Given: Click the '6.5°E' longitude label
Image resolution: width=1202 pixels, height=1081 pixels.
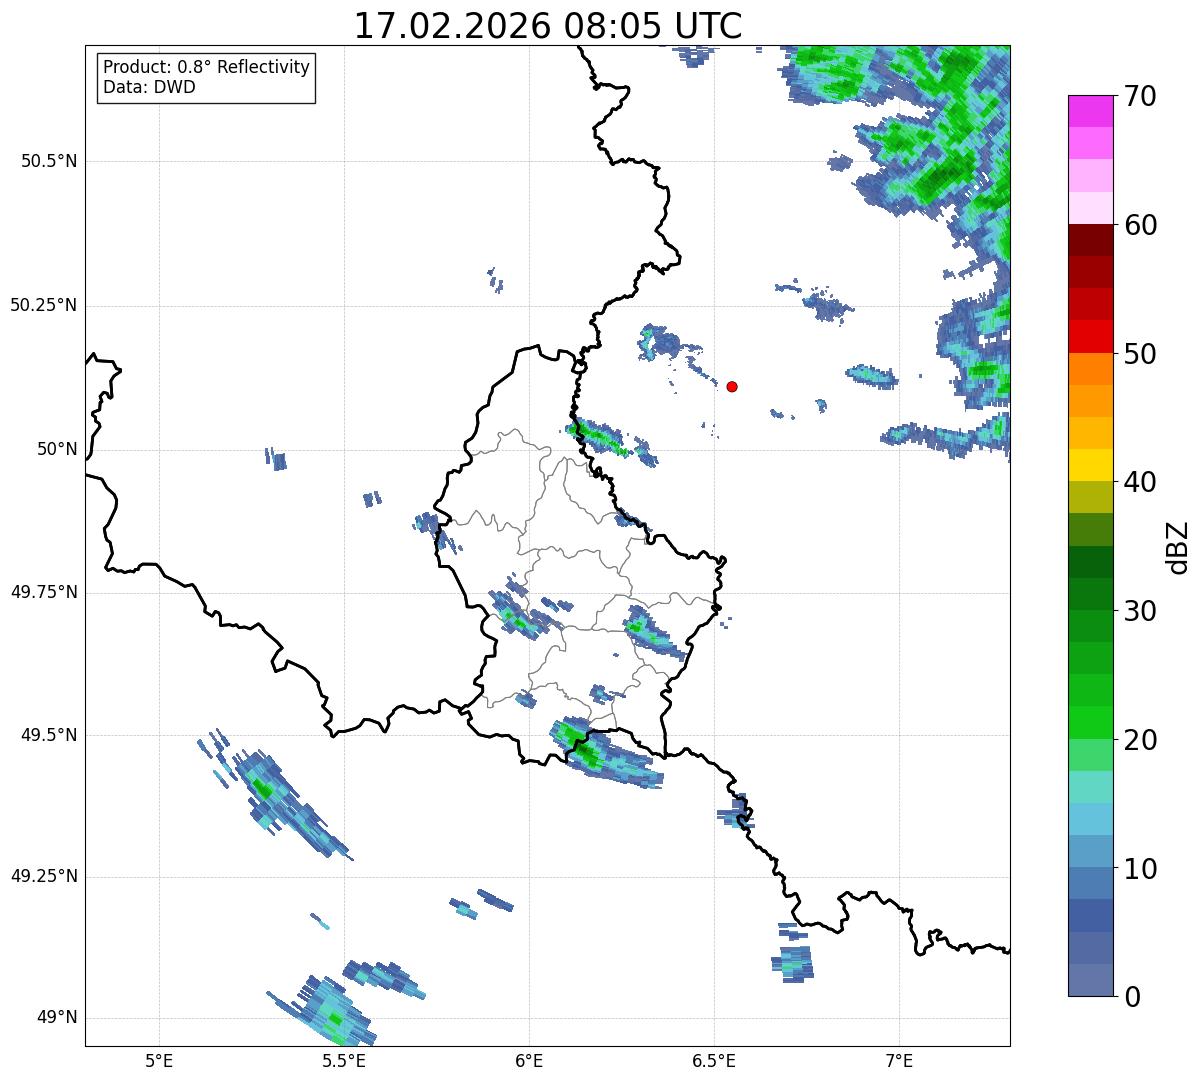Looking at the screenshot, I should coord(714,1060).
